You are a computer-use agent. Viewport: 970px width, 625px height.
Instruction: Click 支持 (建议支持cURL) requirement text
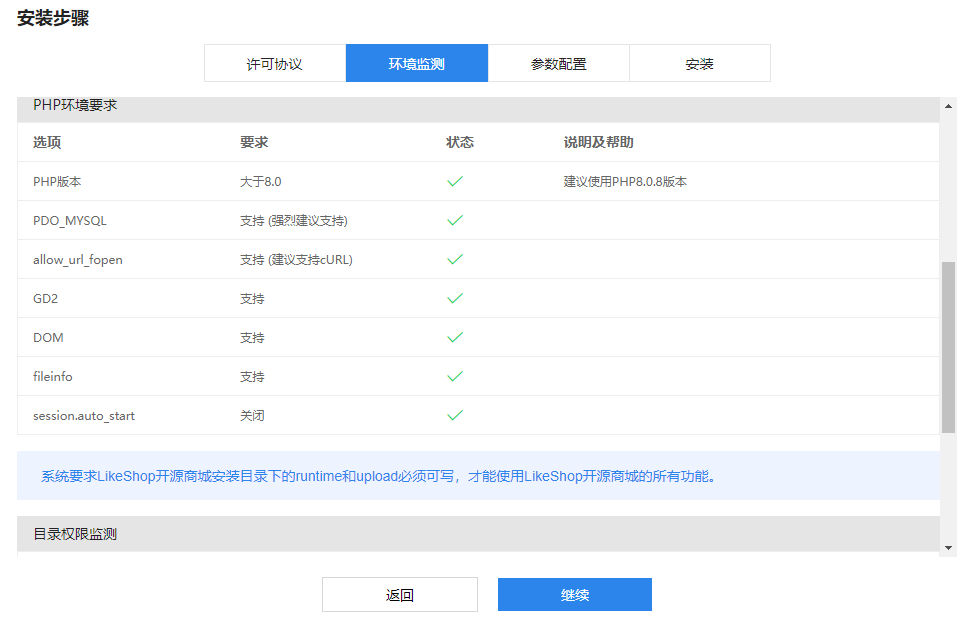pos(296,259)
